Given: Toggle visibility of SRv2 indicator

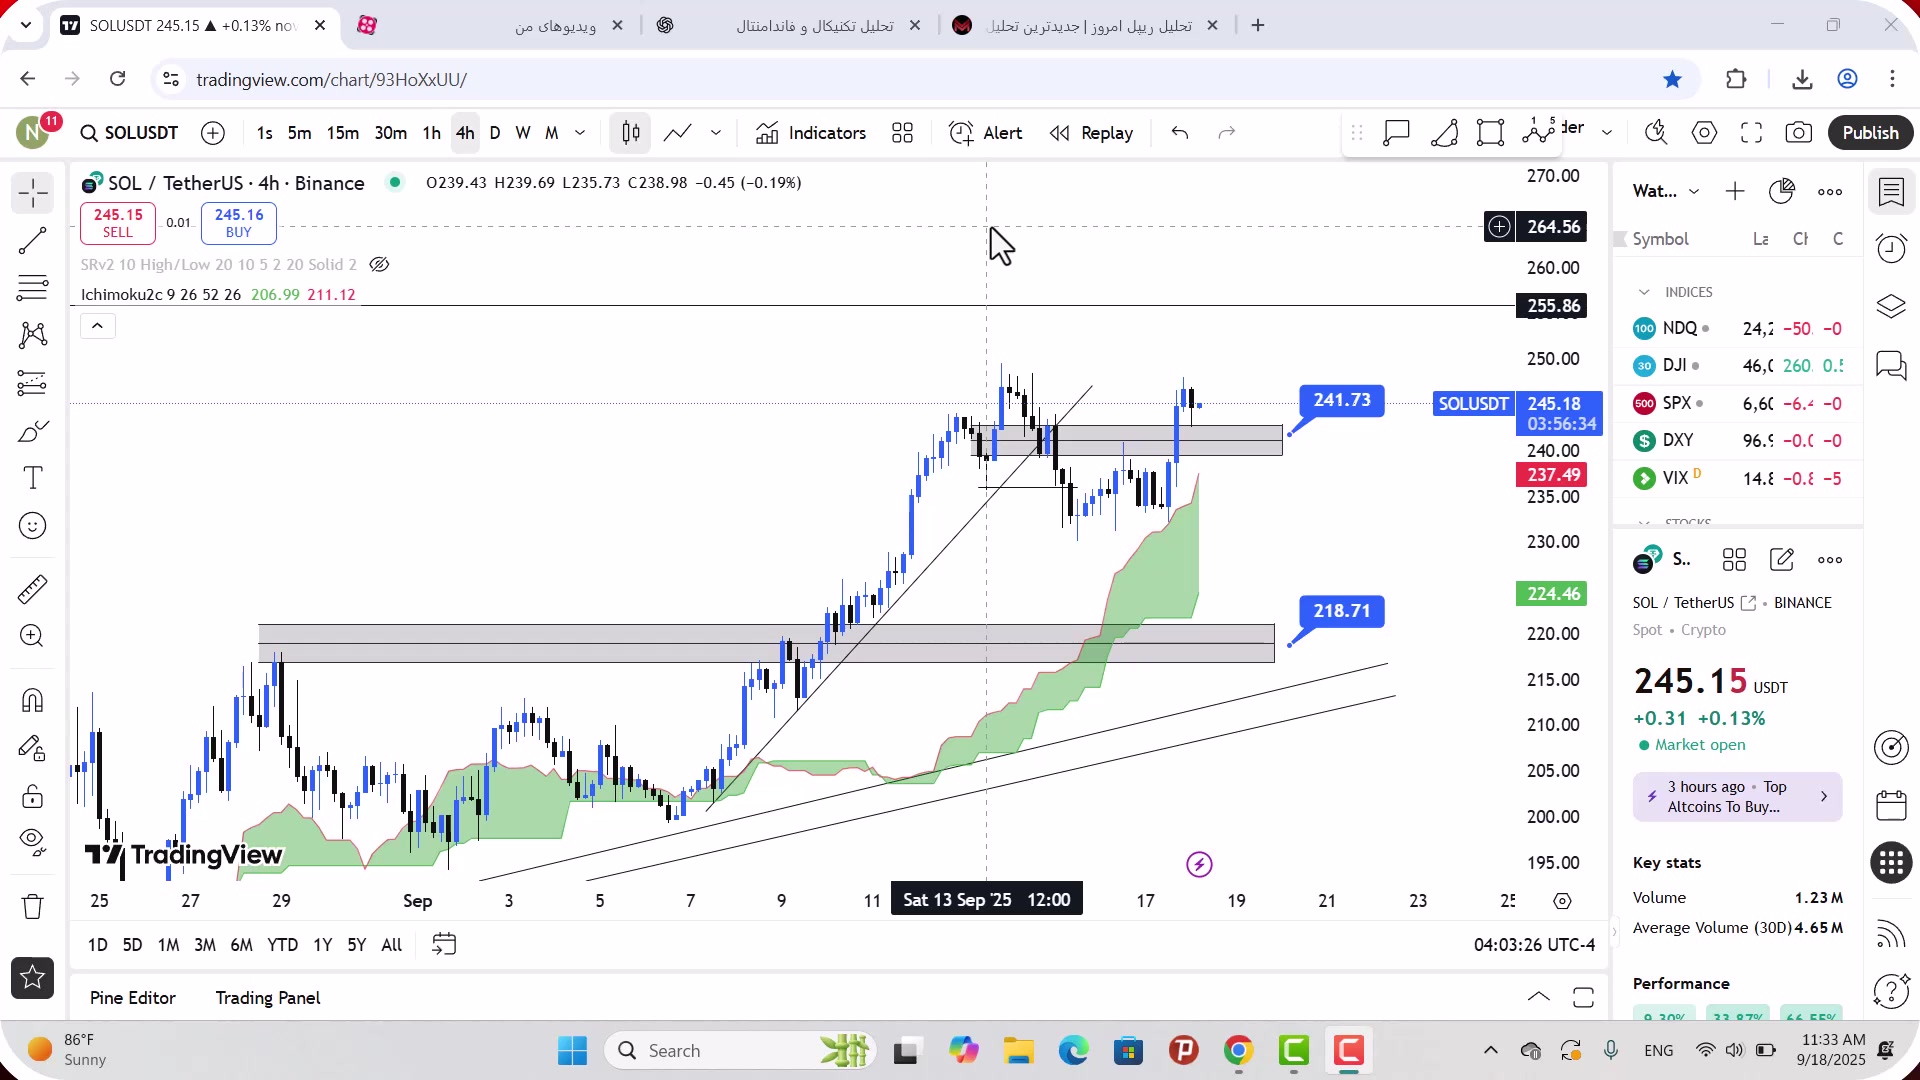Looking at the screenshot, I should coord(379,265).
